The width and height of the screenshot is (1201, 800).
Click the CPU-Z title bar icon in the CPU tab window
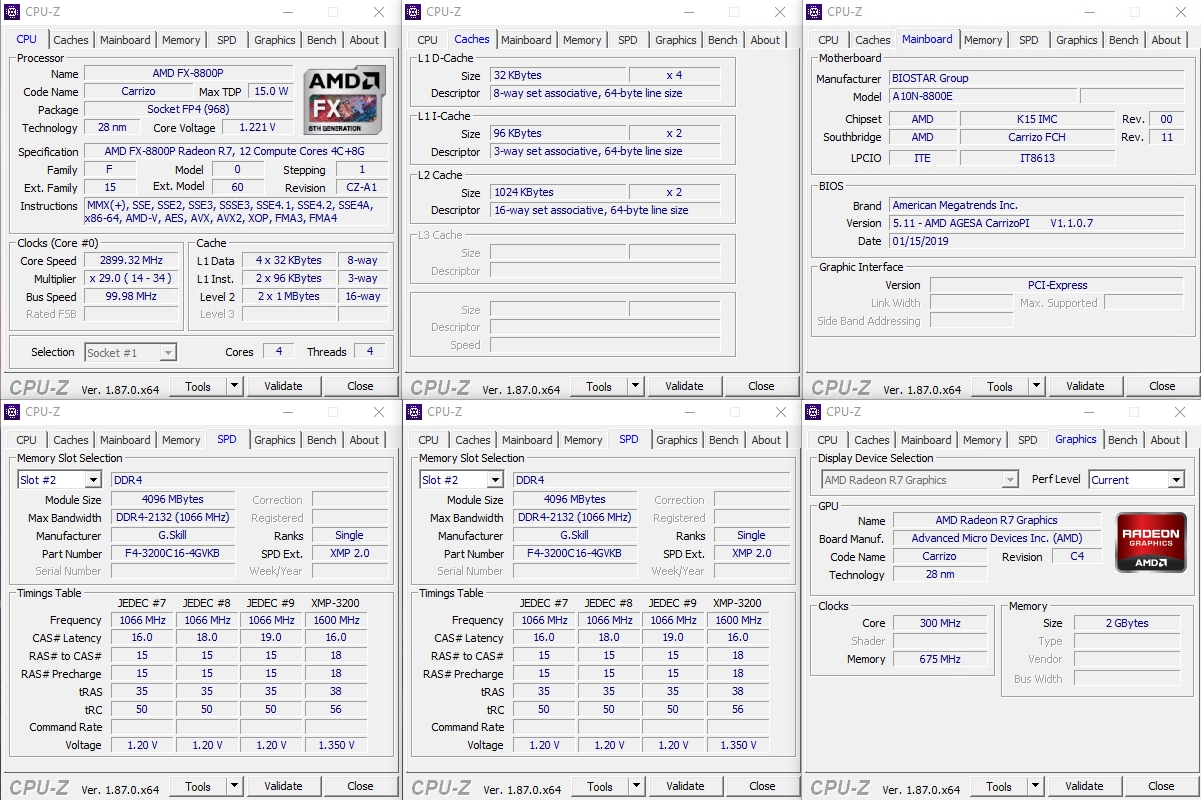(x=11, y=12)
